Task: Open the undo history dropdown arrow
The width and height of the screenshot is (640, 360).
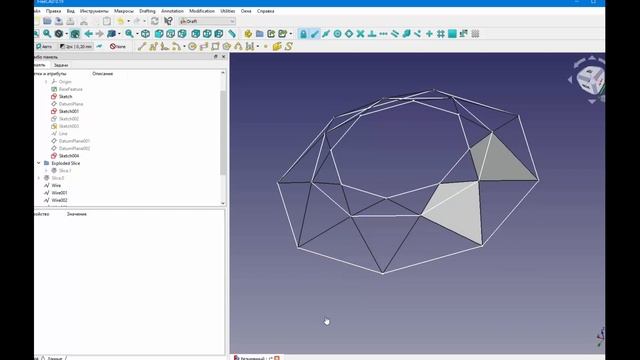Action: 128,21
